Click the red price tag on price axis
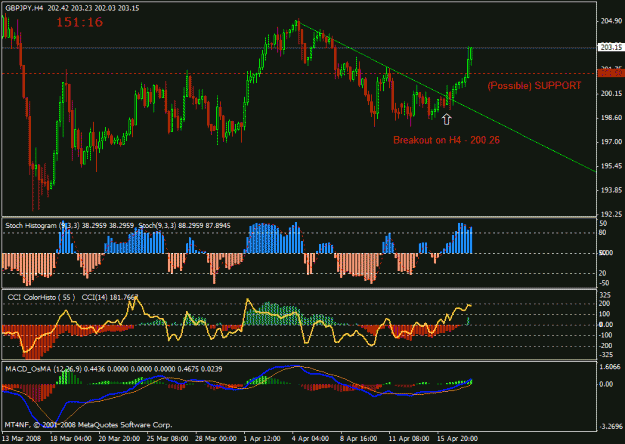625x444 pixels. [611, 73]
